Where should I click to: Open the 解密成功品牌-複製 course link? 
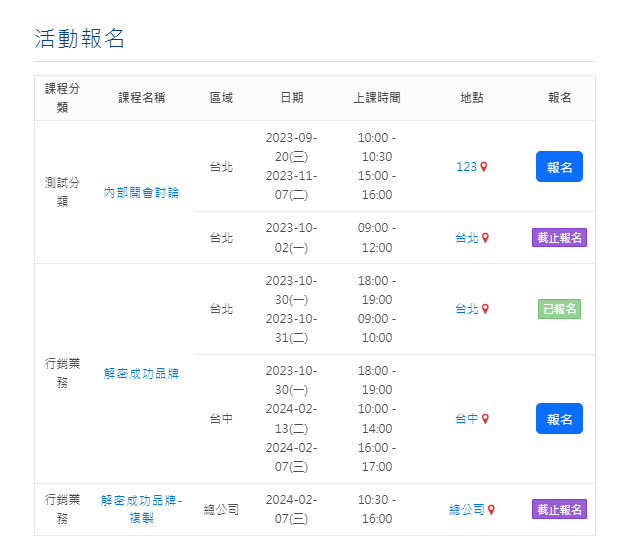point(141,509)
